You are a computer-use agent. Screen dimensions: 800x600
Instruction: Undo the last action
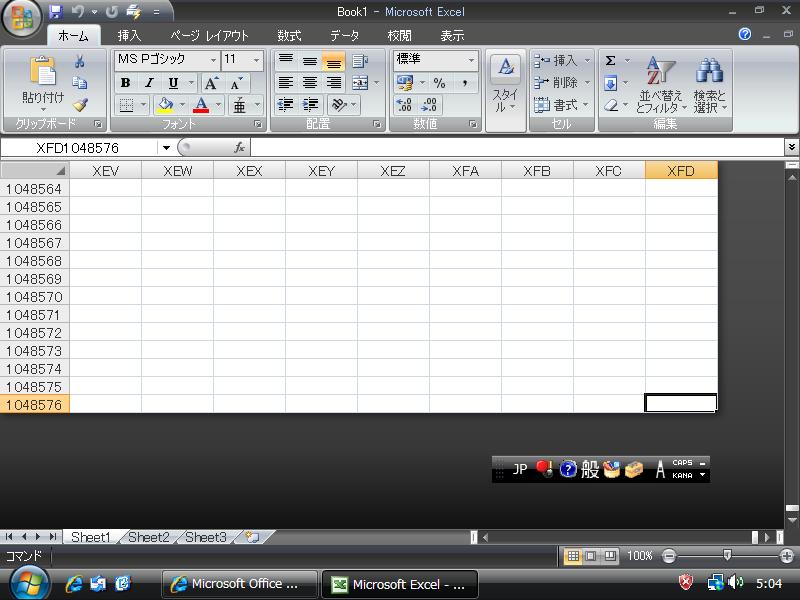coord(78,11)
